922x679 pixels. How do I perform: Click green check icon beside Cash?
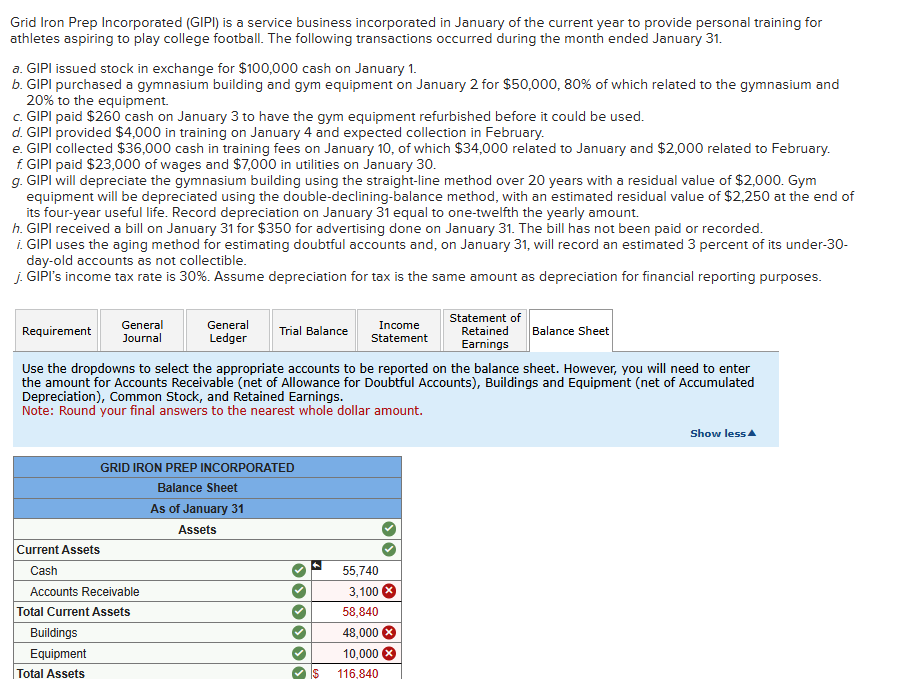(299, 570)
